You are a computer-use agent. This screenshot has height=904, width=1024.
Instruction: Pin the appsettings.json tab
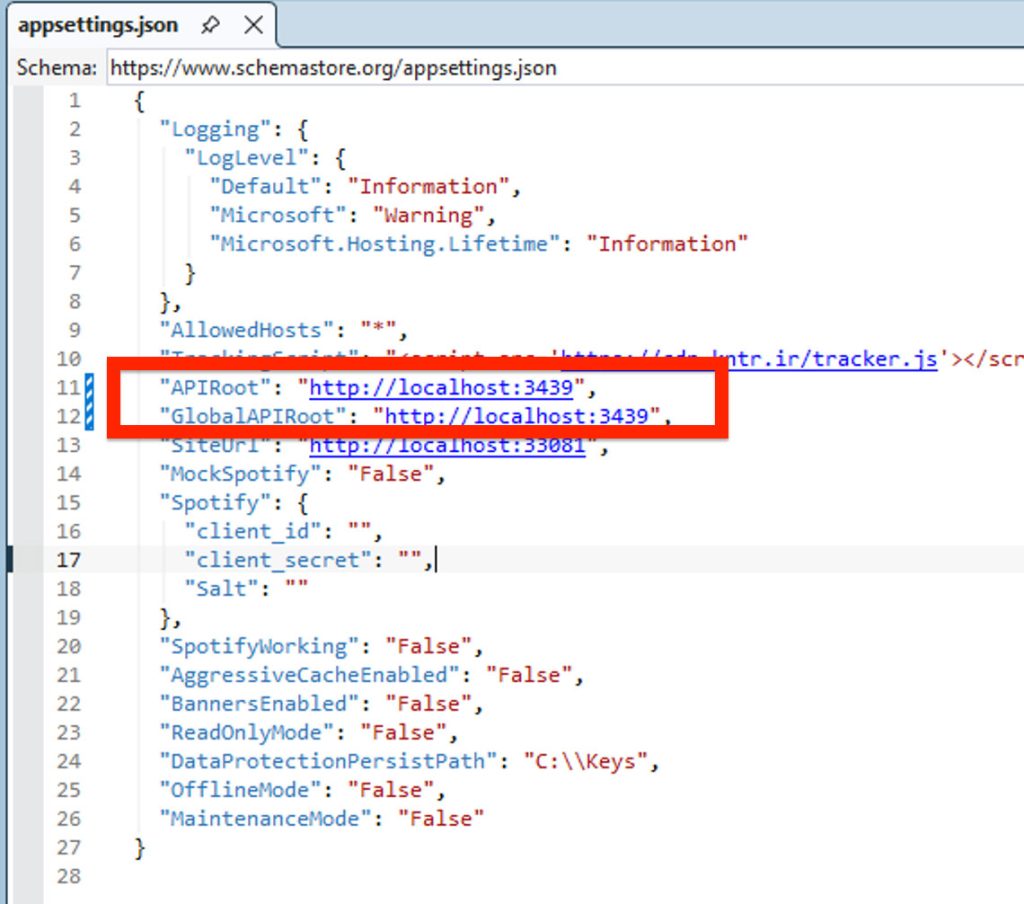(210, 25)
